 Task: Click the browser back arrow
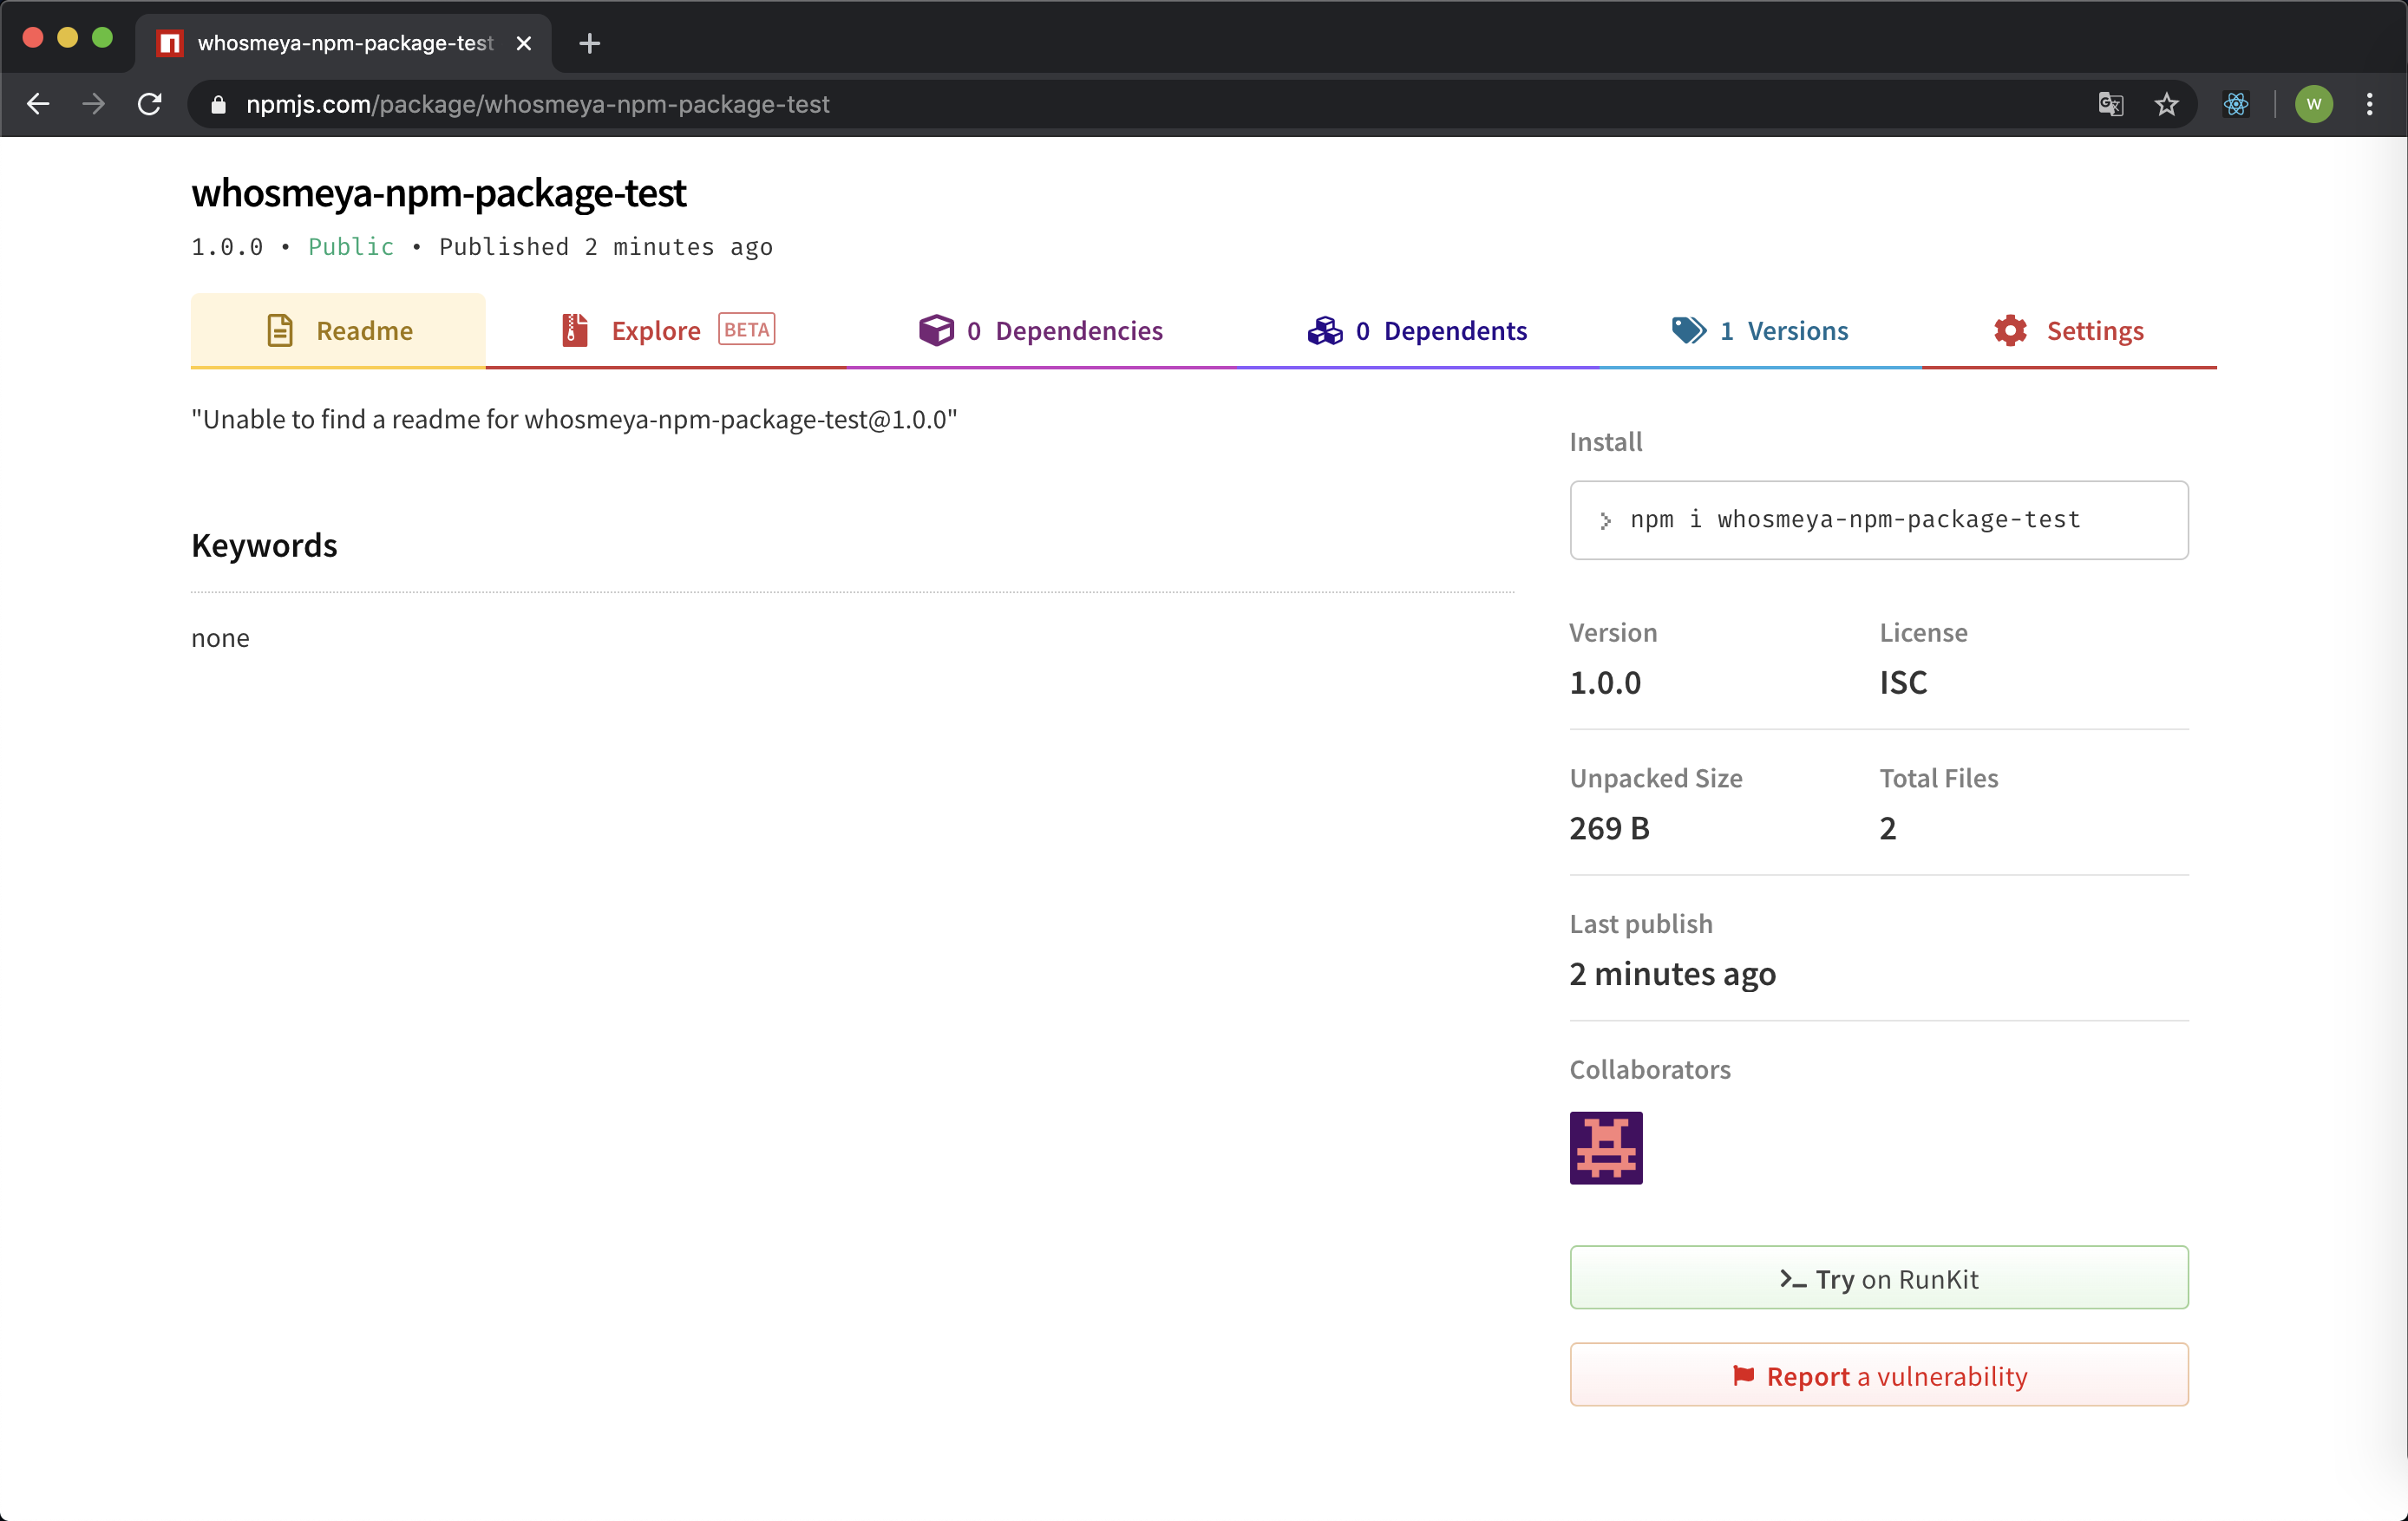pyautogui.click(x=38, y=104)
